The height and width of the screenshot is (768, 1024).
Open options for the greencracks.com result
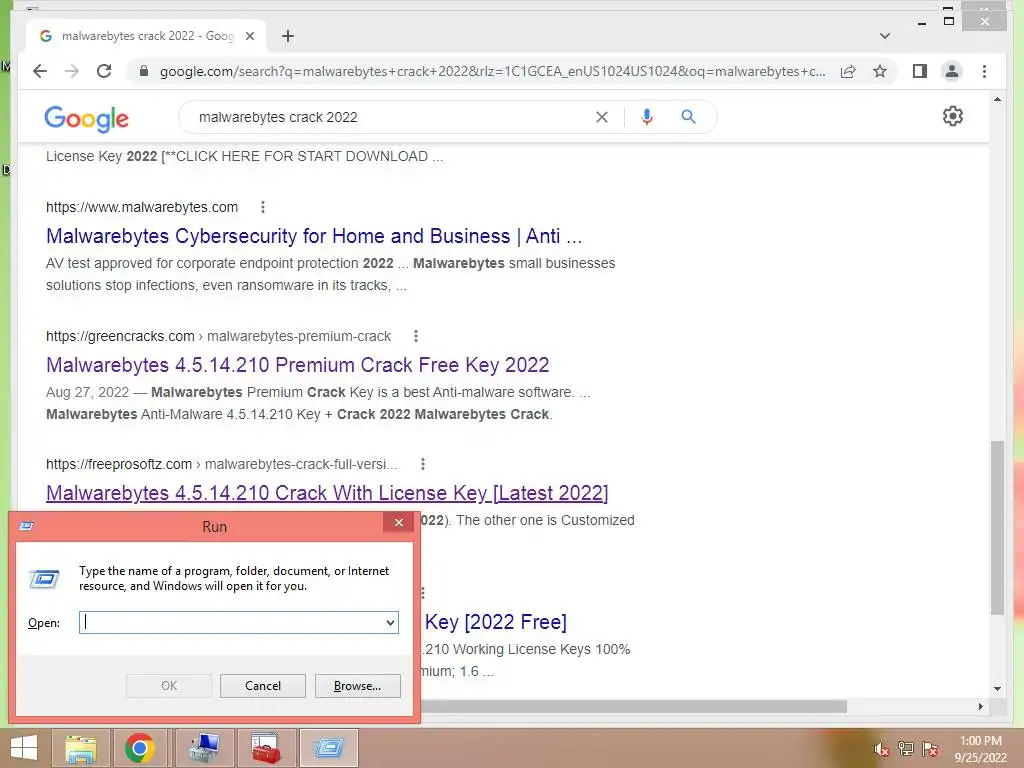415,336
